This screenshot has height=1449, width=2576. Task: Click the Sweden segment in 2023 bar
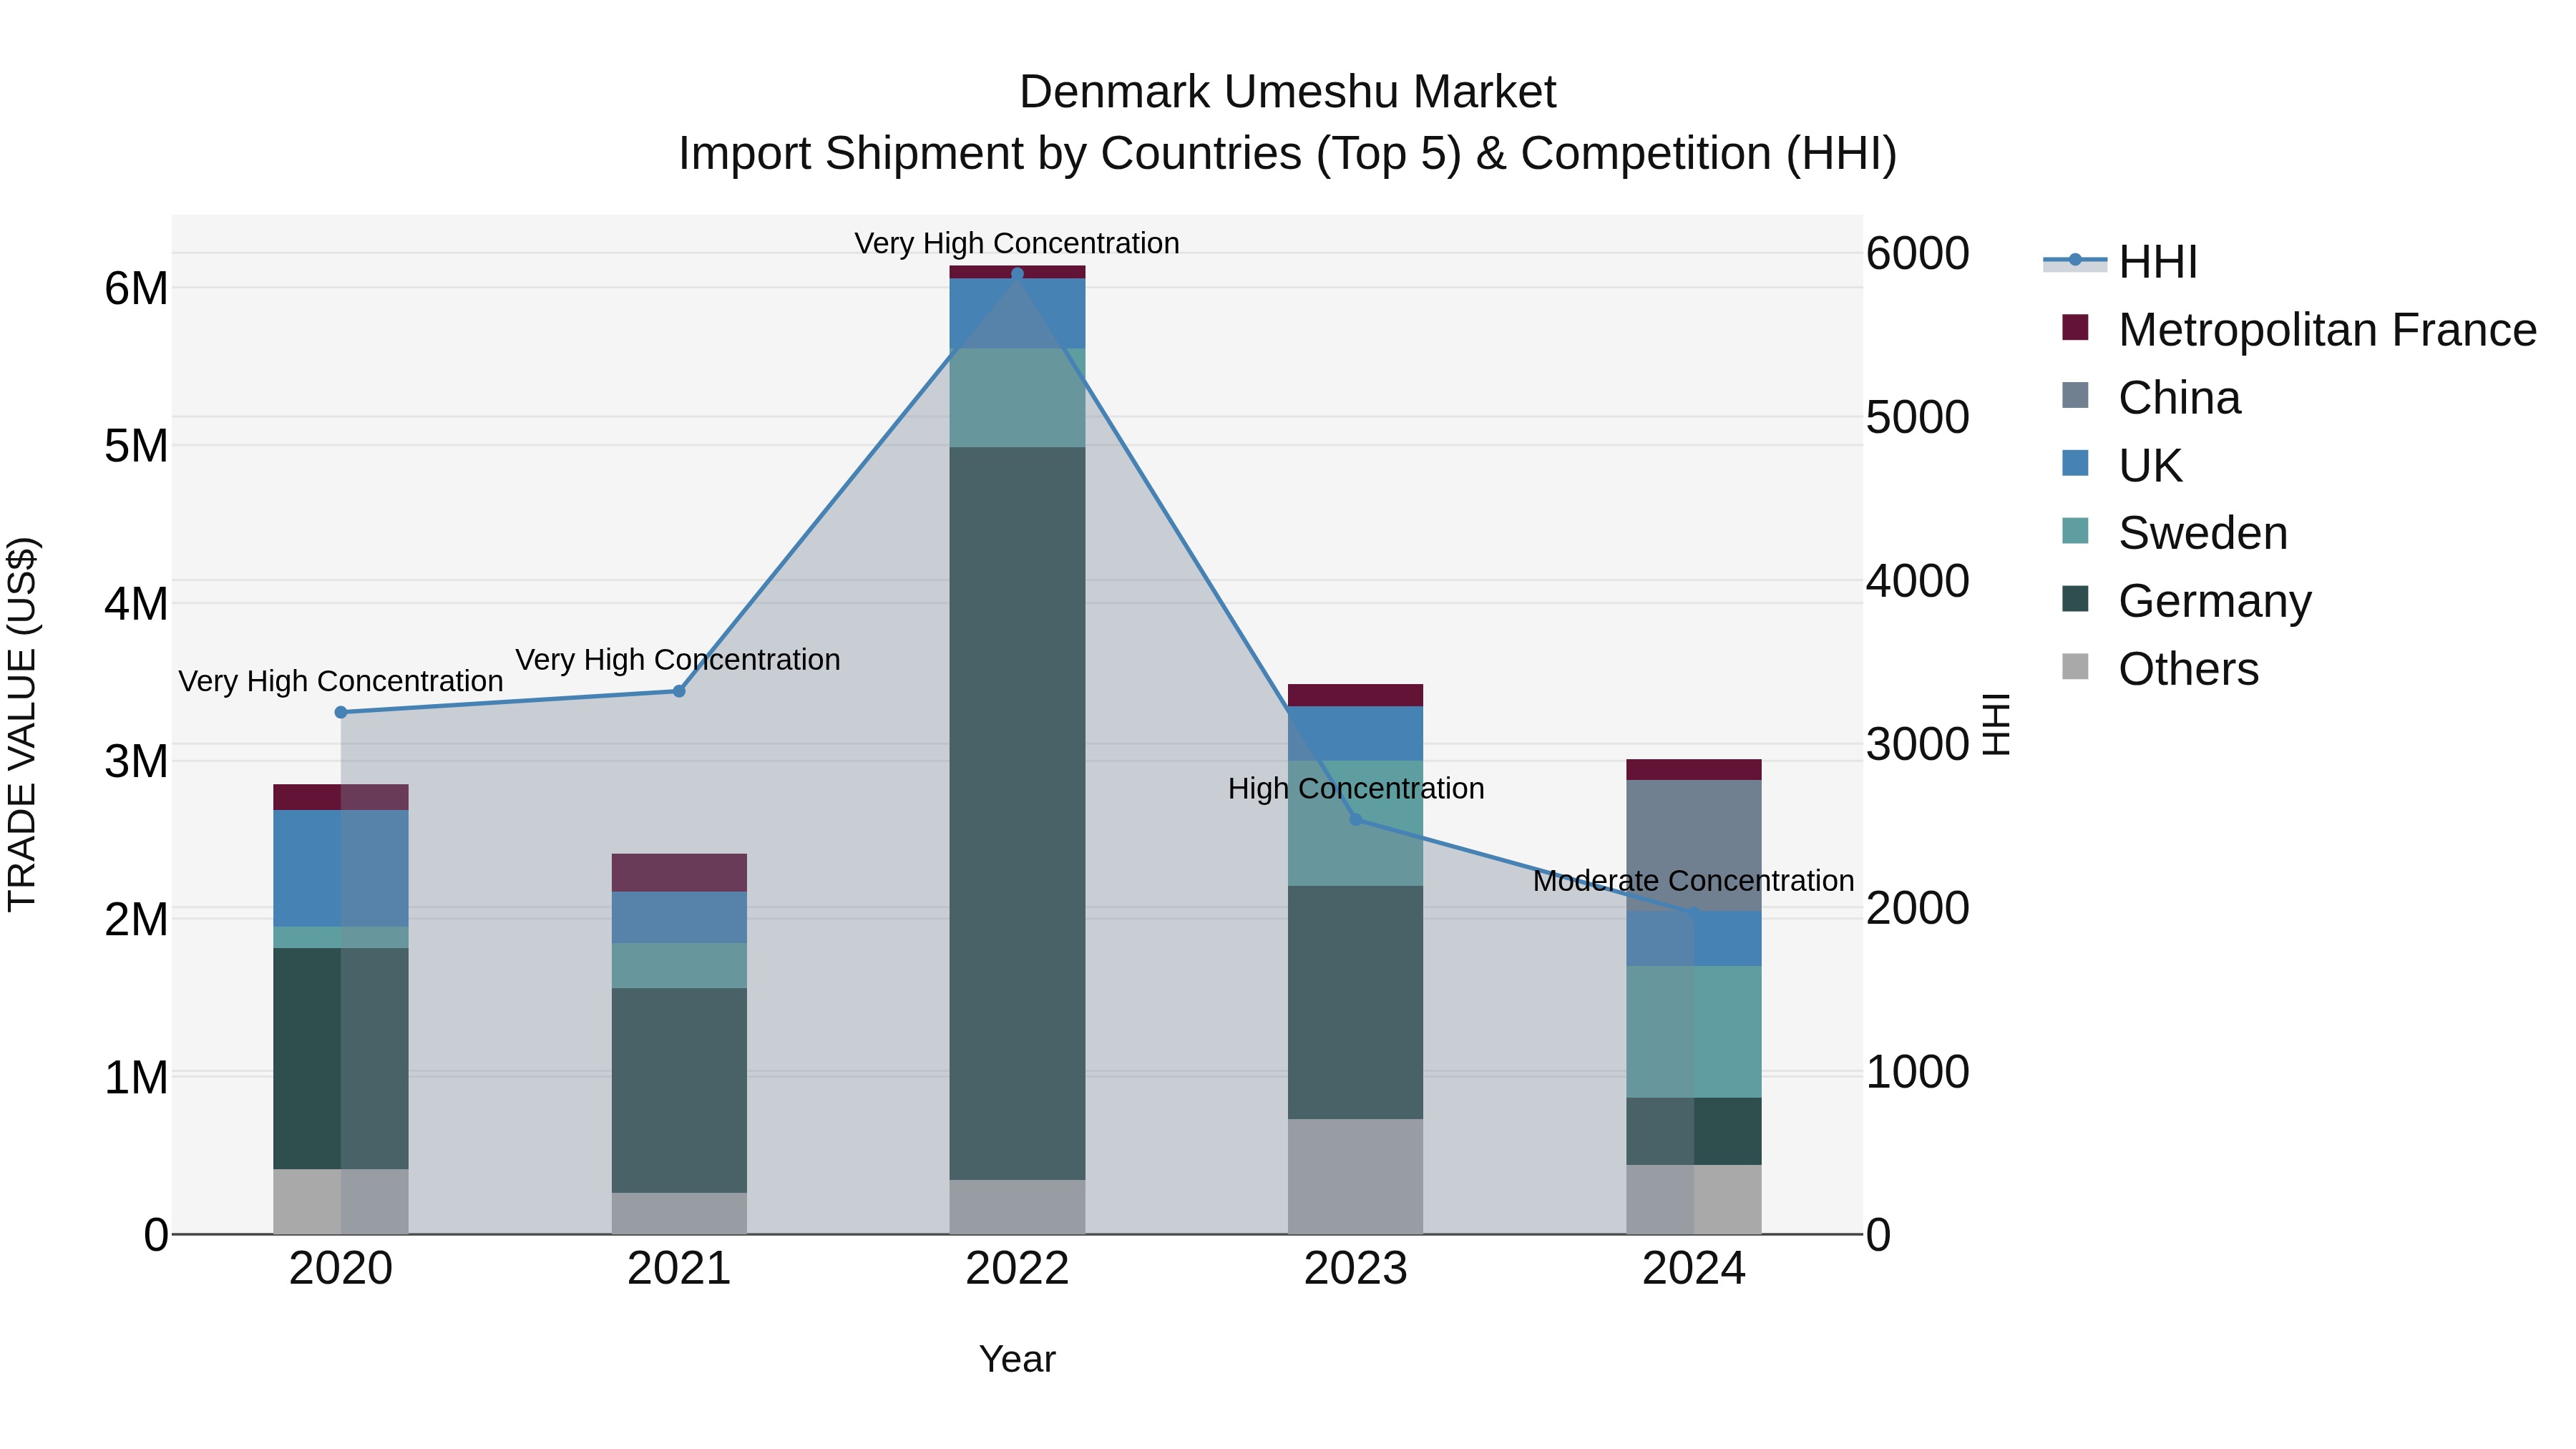pos(1356,823)
